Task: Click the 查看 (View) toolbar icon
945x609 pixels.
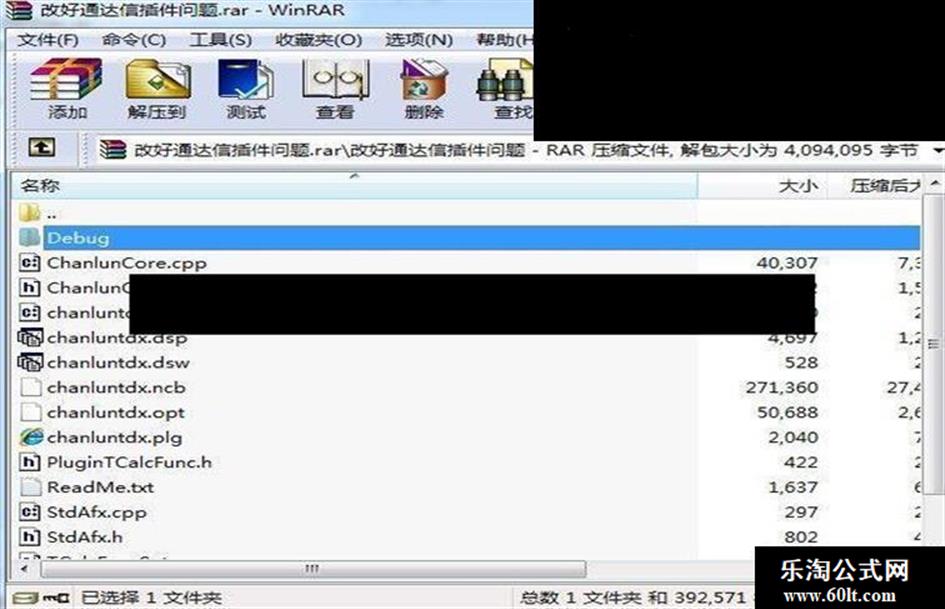Action: [335, 79]
